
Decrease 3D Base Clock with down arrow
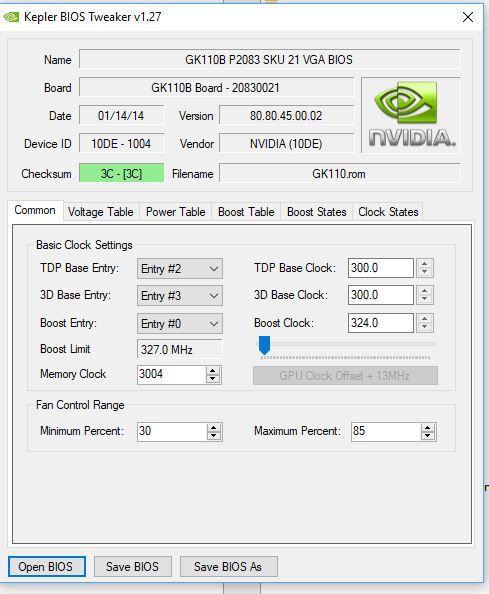coord(425,299)
